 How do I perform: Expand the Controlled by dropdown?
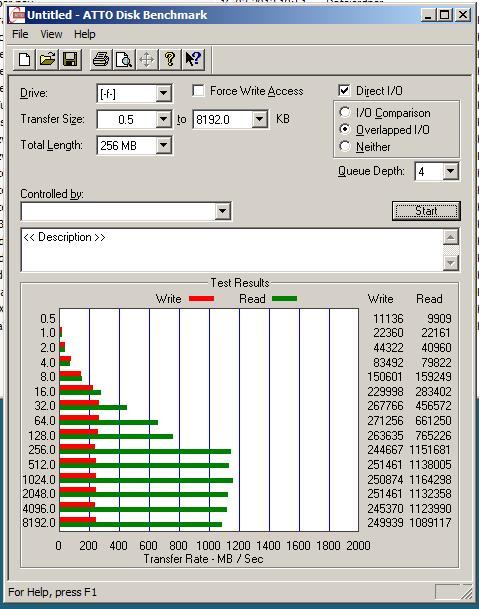[x=222, y=211]
